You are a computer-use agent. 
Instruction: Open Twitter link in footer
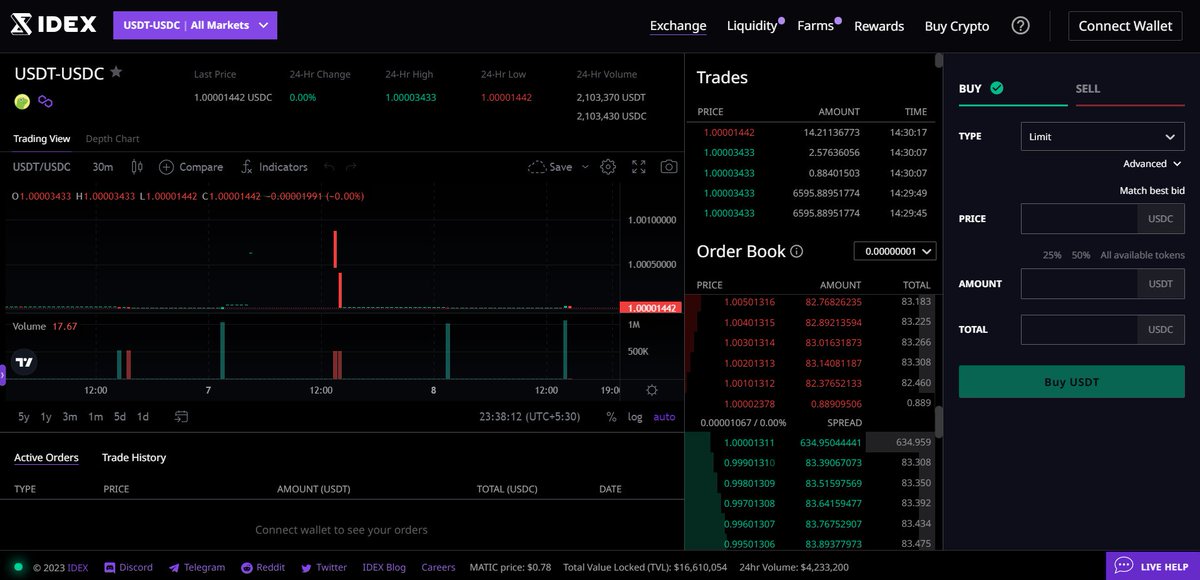tap(324, 567)
